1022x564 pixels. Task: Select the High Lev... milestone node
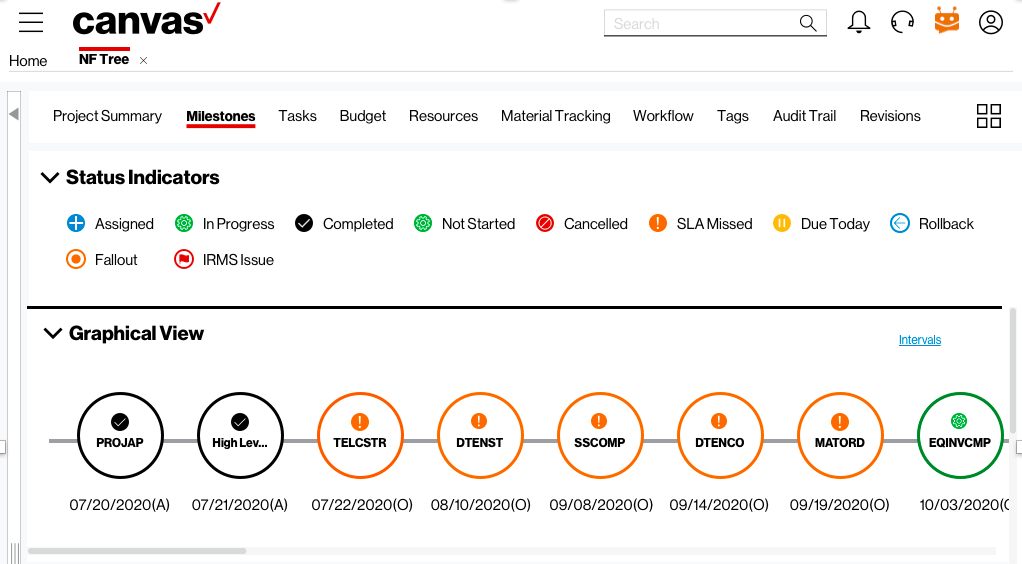pos(240,435)
